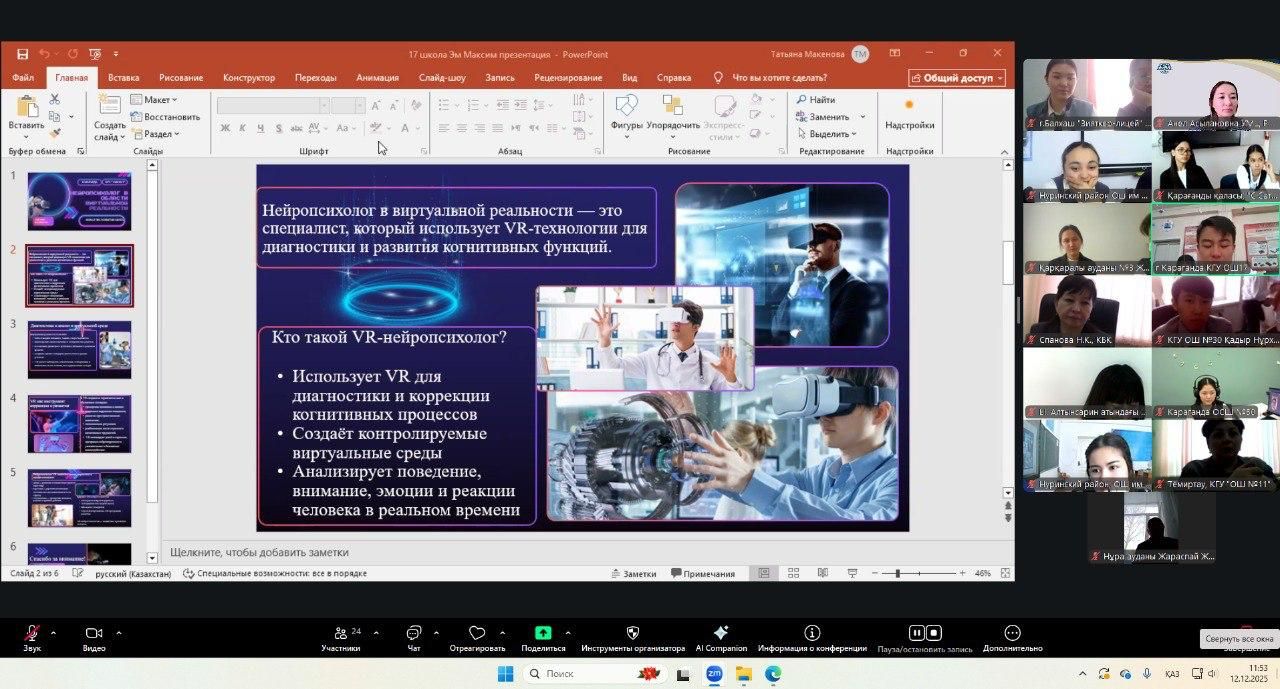This screenshot has width=1280, height=689.
Task: Click the Общий доступ share button
Action: [957, 78]
